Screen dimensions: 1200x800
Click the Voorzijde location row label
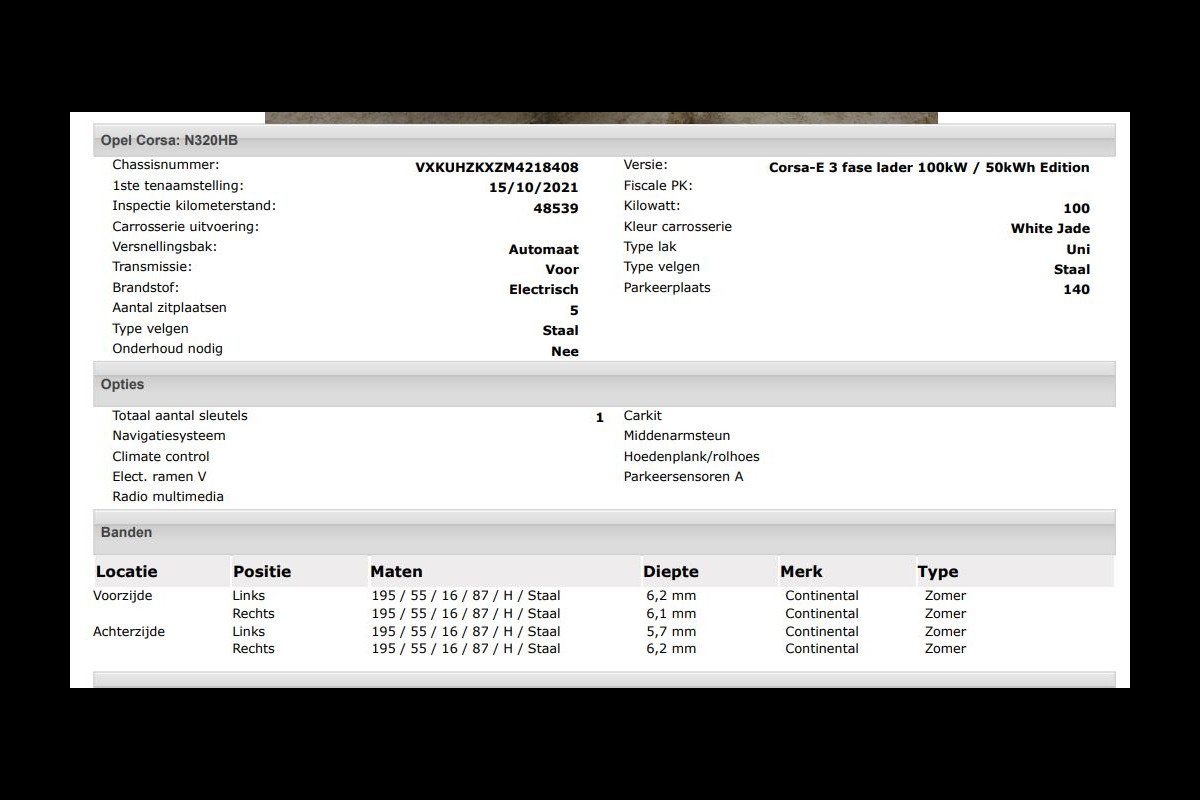point(123,596)
